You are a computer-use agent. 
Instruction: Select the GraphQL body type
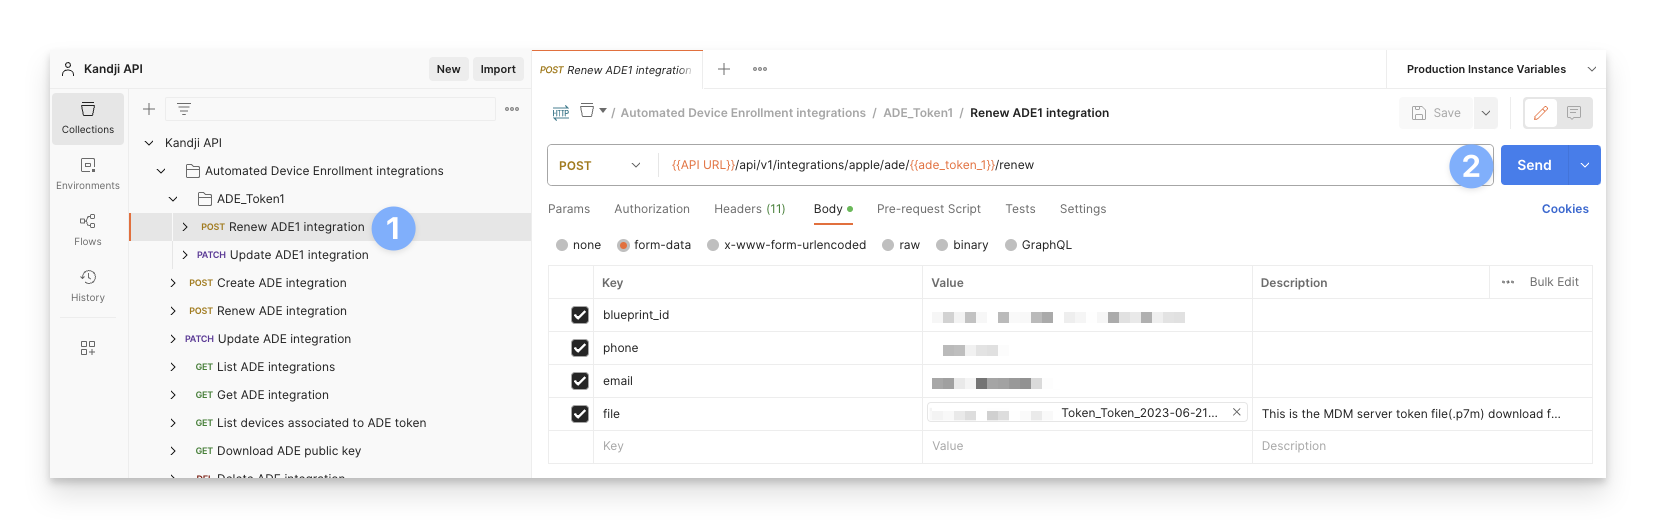coord(1011,245)
